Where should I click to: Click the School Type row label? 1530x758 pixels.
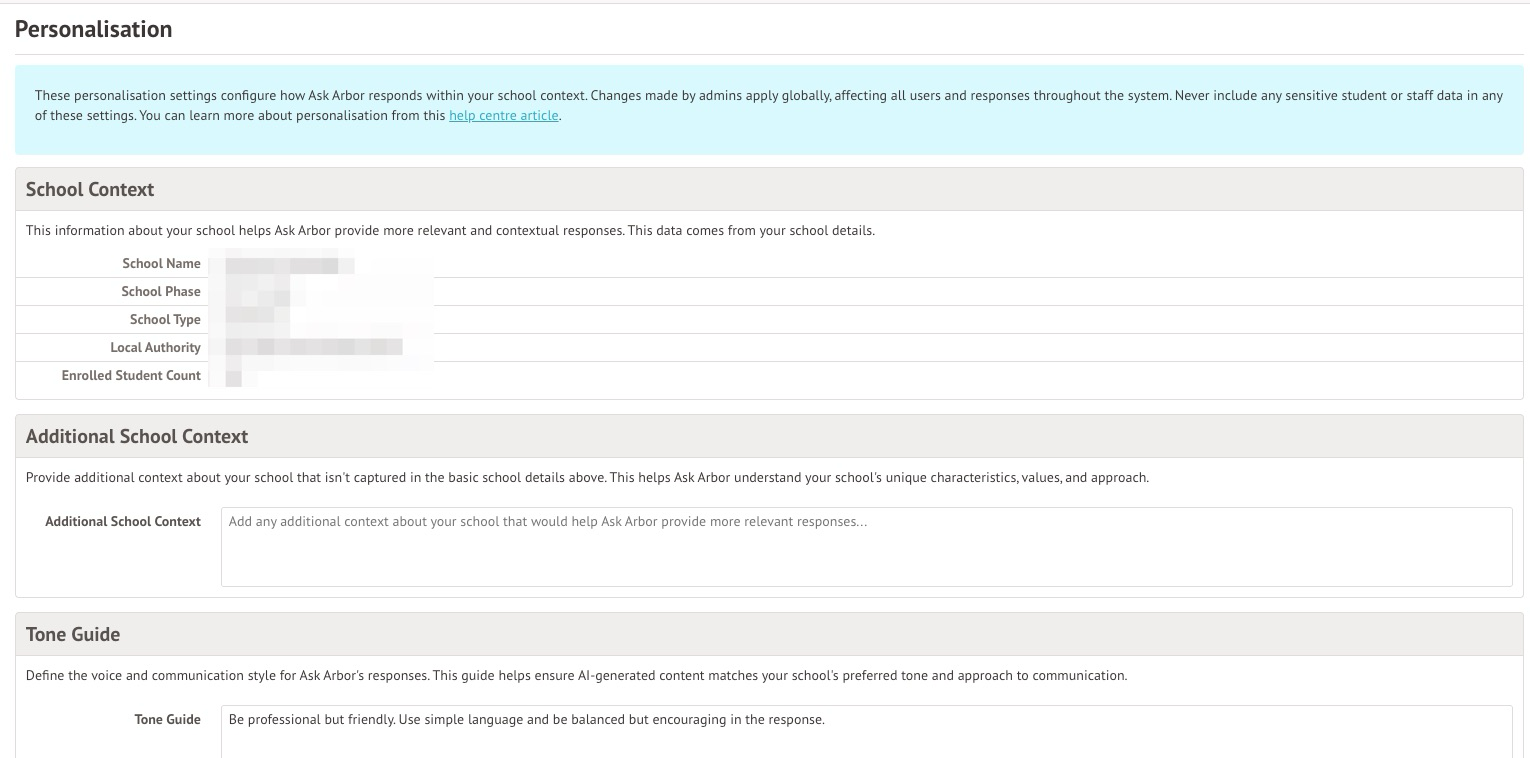coord(165,320)
